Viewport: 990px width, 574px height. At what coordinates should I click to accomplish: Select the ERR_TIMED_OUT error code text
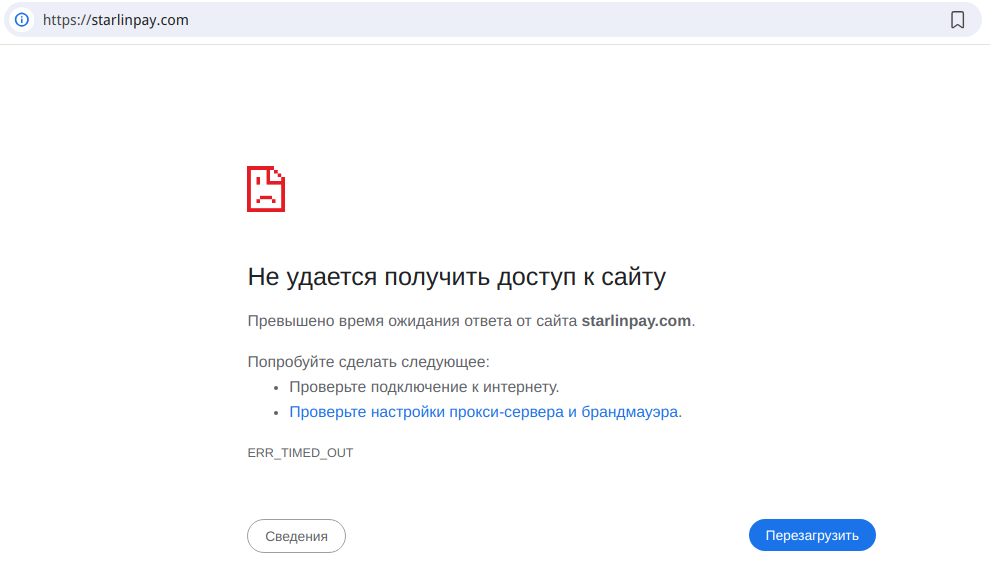point(301,453)
